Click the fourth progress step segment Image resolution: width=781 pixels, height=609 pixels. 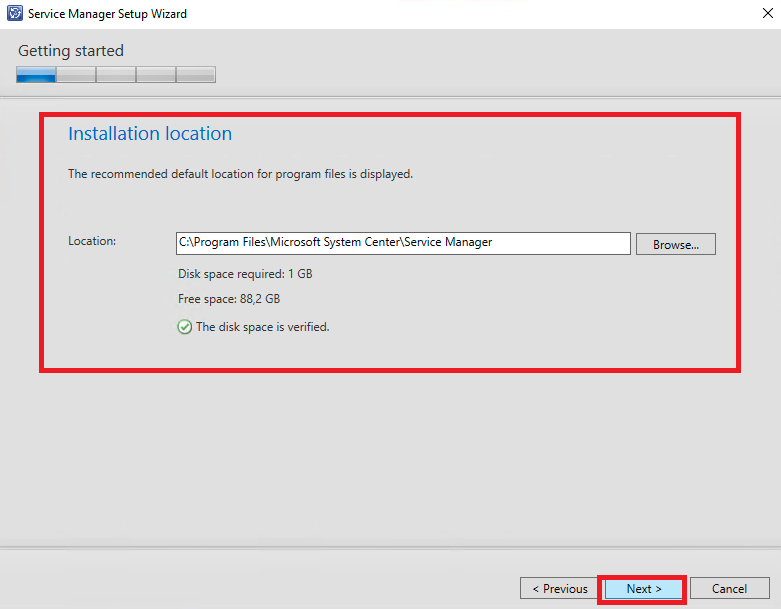156,75
